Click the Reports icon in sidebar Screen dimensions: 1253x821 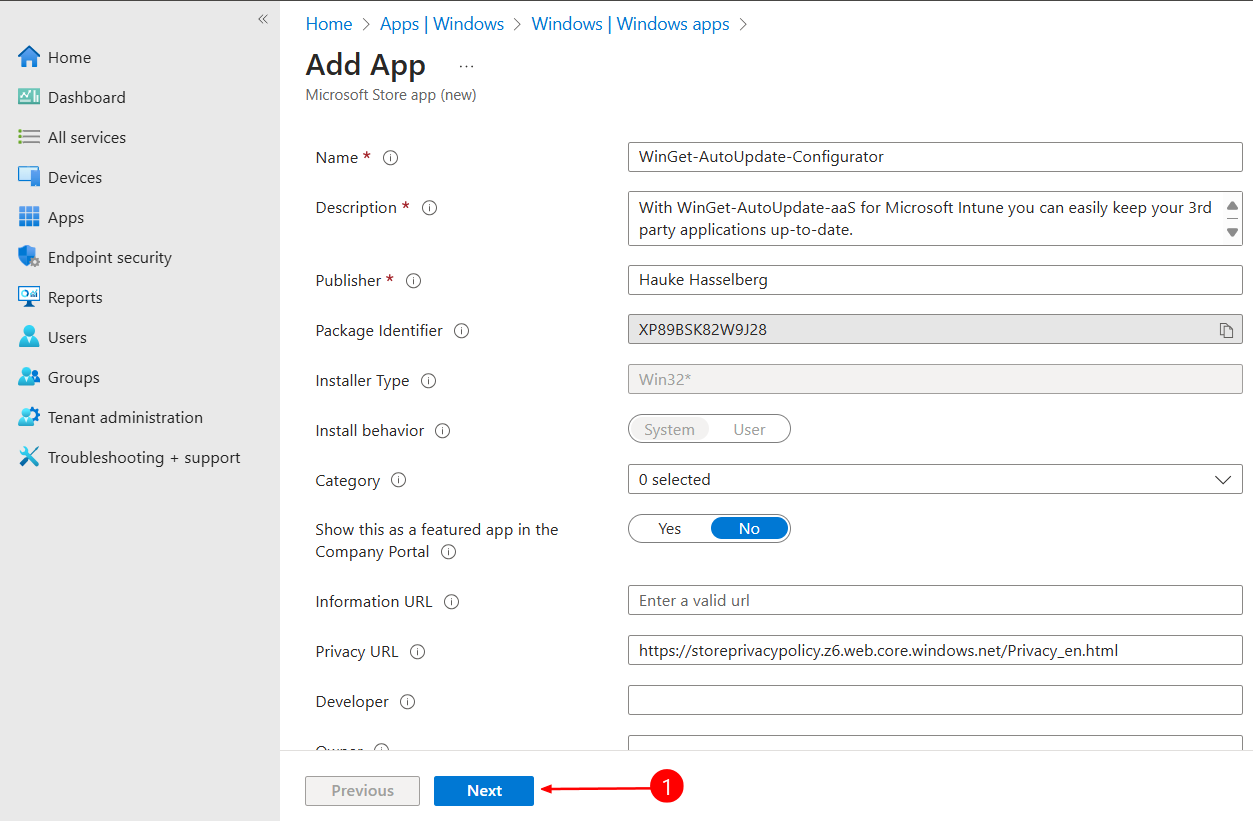[29, 297]
